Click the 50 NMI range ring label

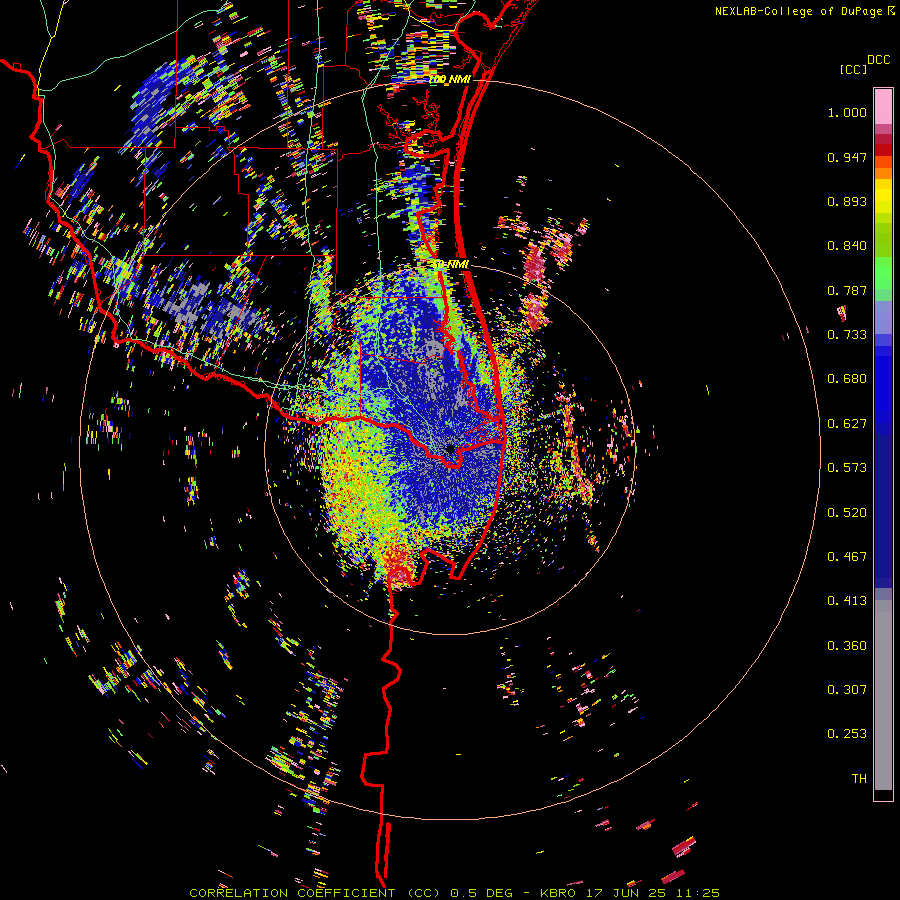pyautogui.click(x=451, y=264)
